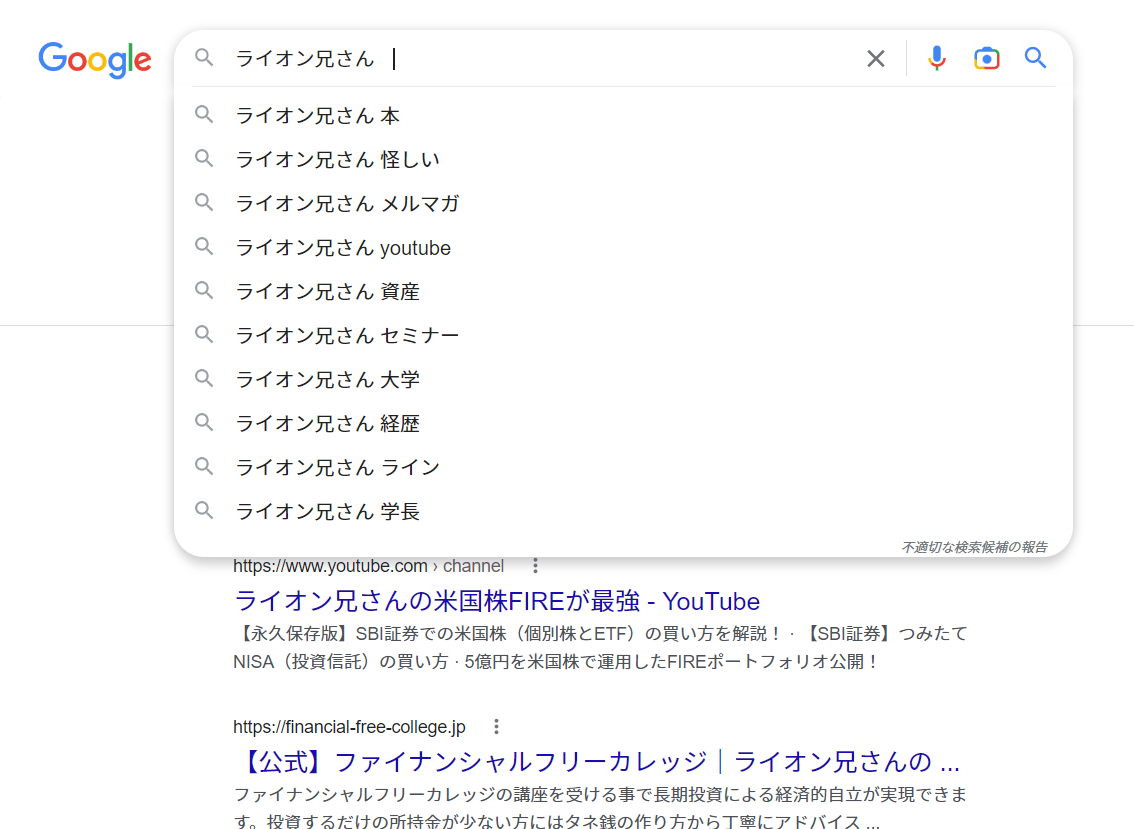Viewport: 1134px width, 829px height.
Task: Open image search via the camera icon
Action: click(x=986, y=58)
